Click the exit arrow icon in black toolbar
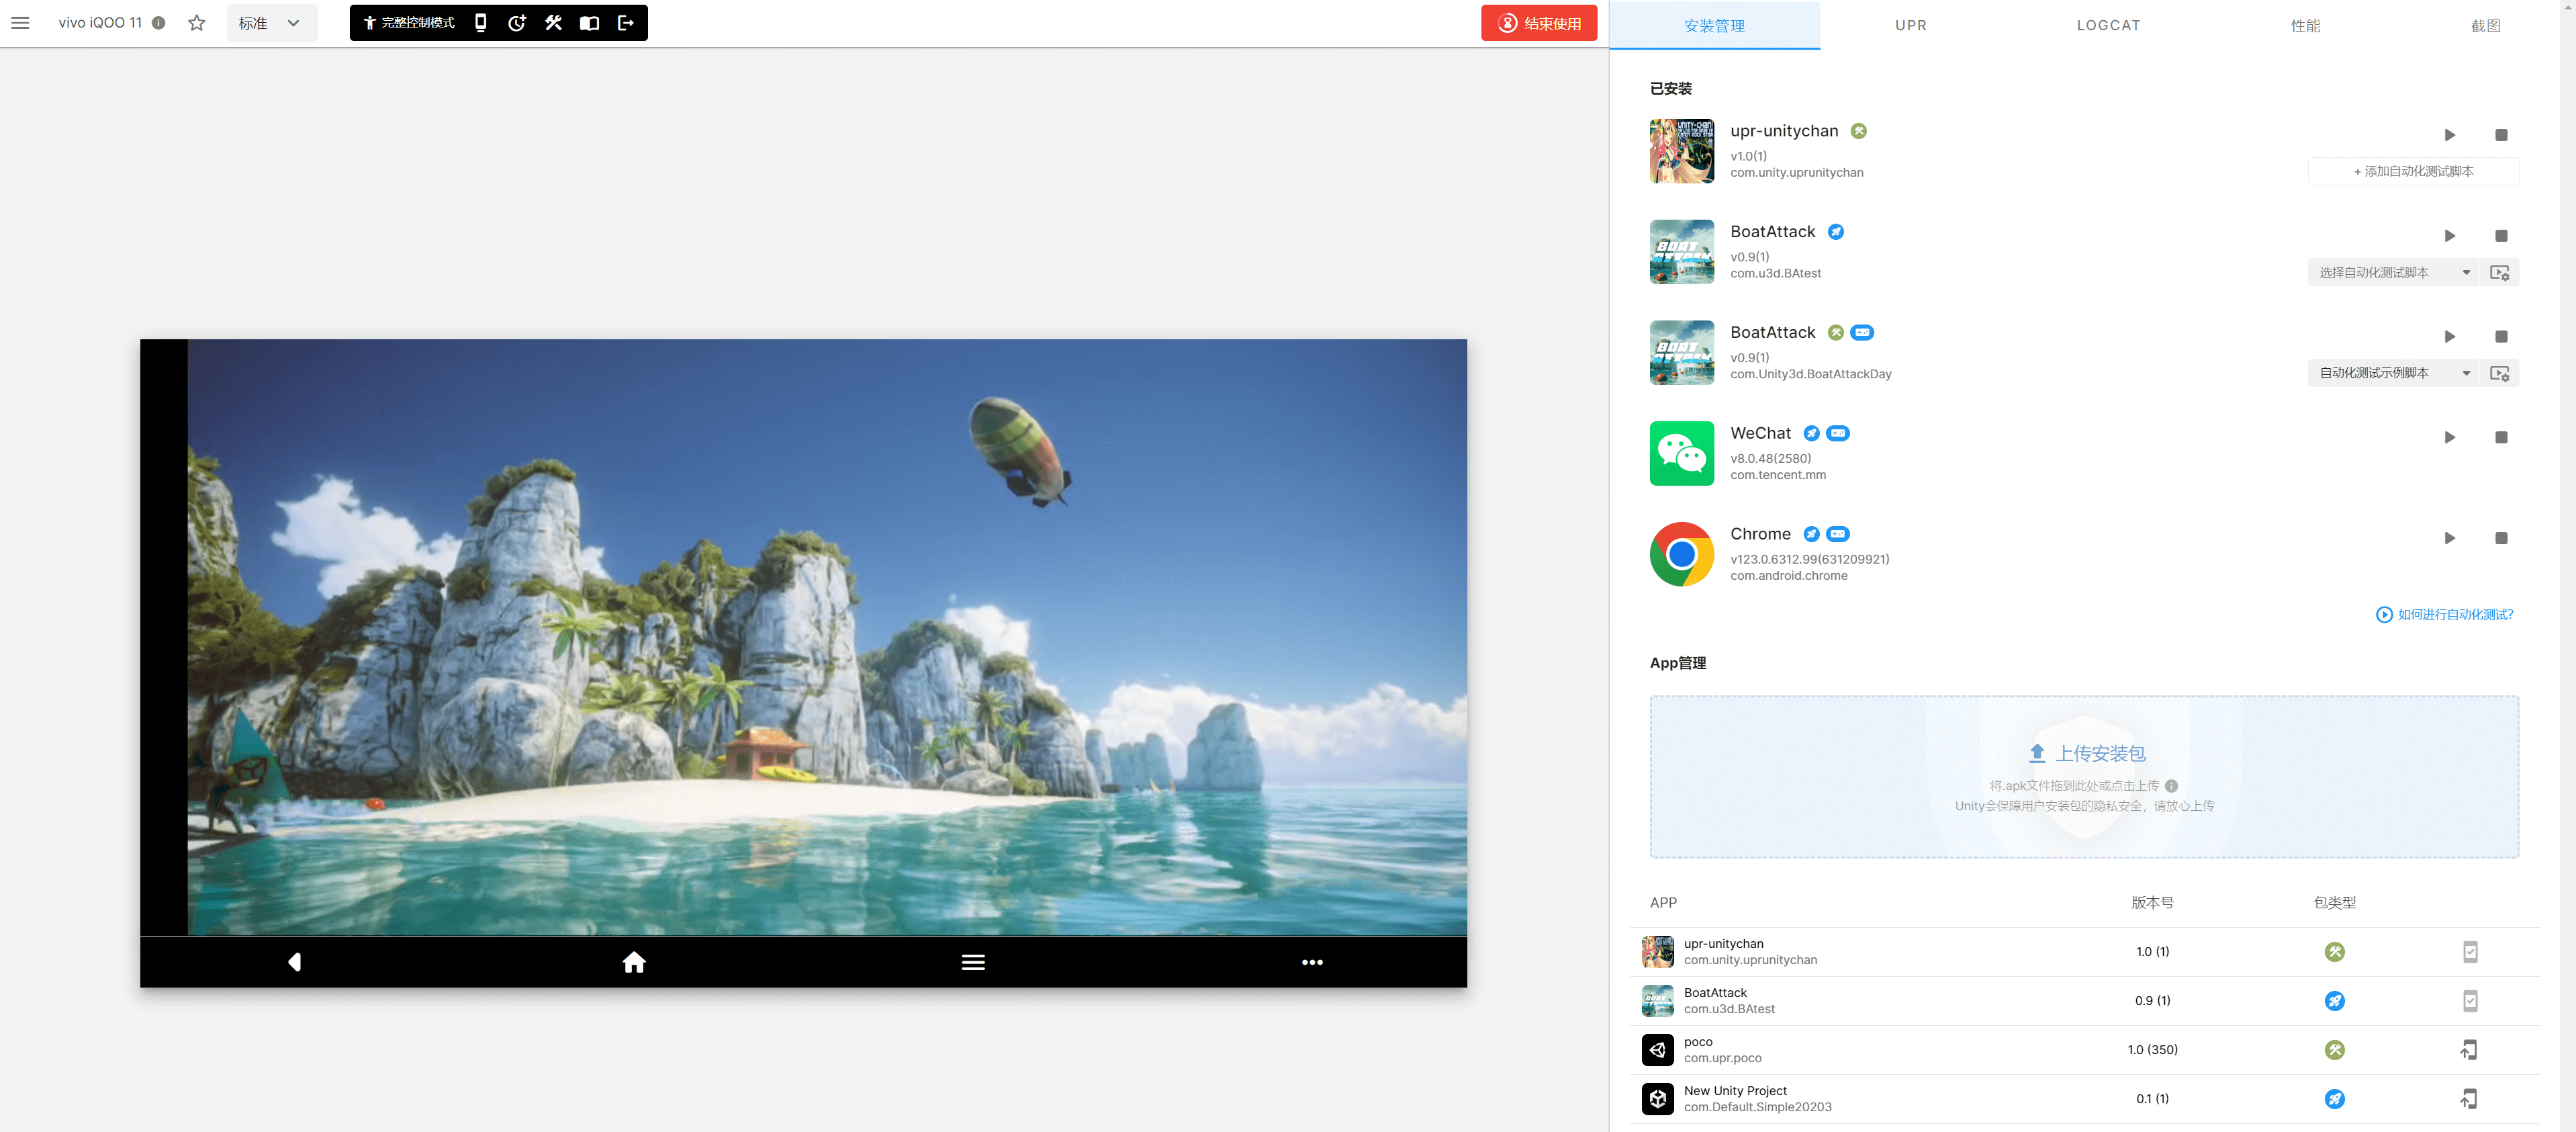 tap(626, 23)
